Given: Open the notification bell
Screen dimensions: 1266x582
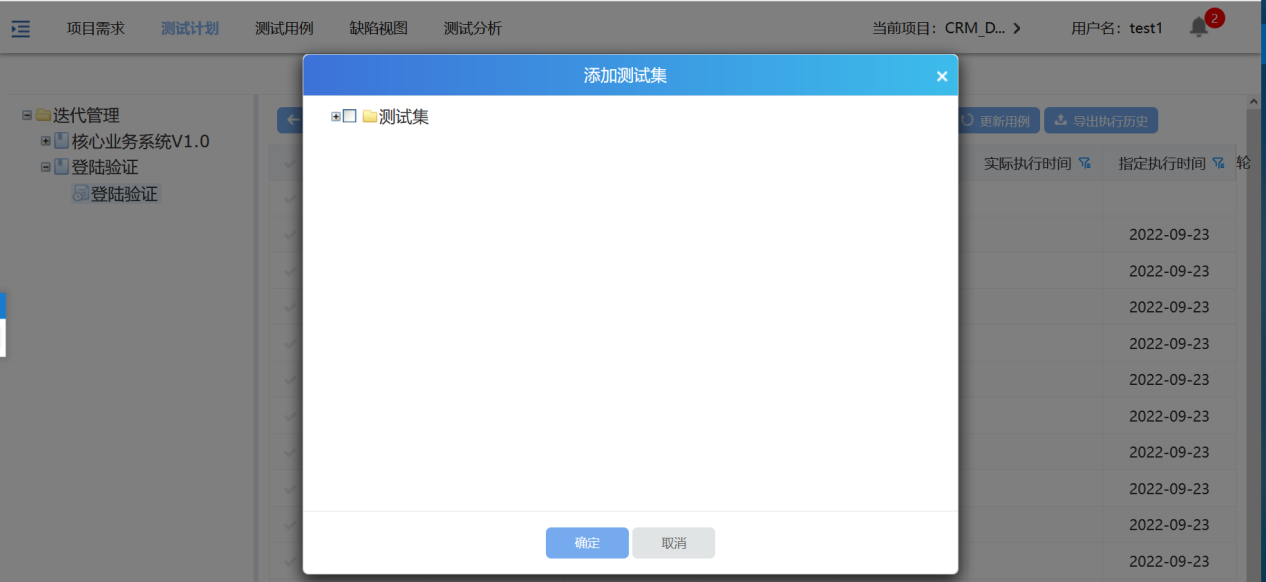Looking at the screenshot, I should tap(1199, 28).
